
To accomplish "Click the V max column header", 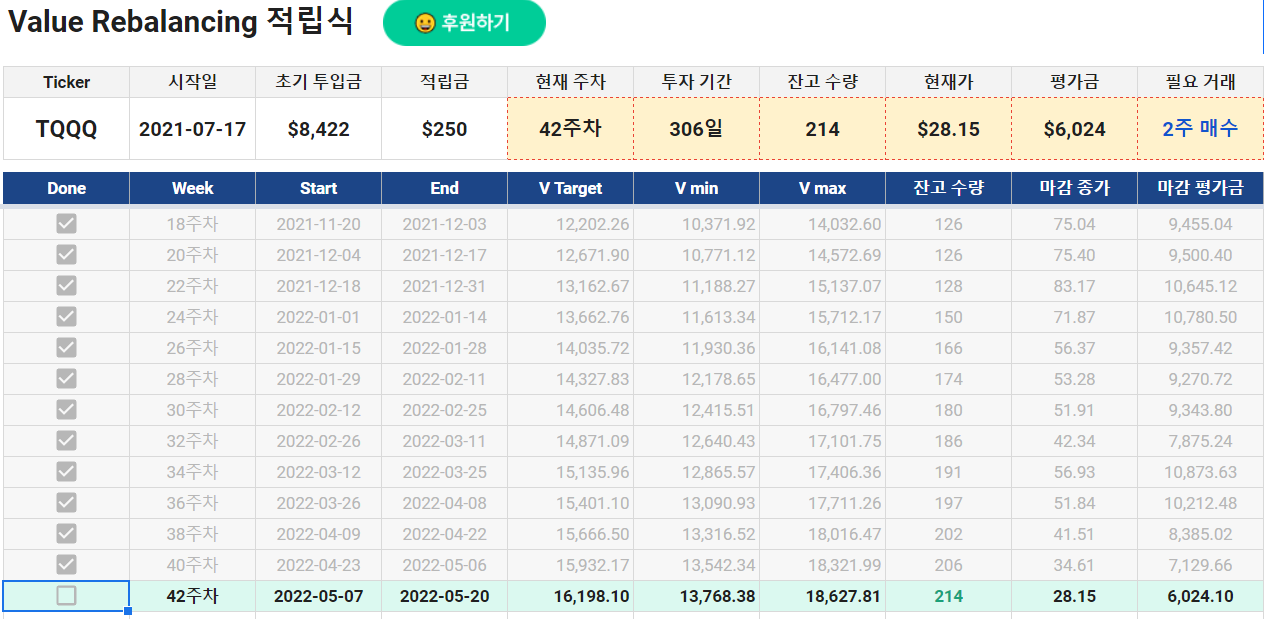I will (822, 188).
